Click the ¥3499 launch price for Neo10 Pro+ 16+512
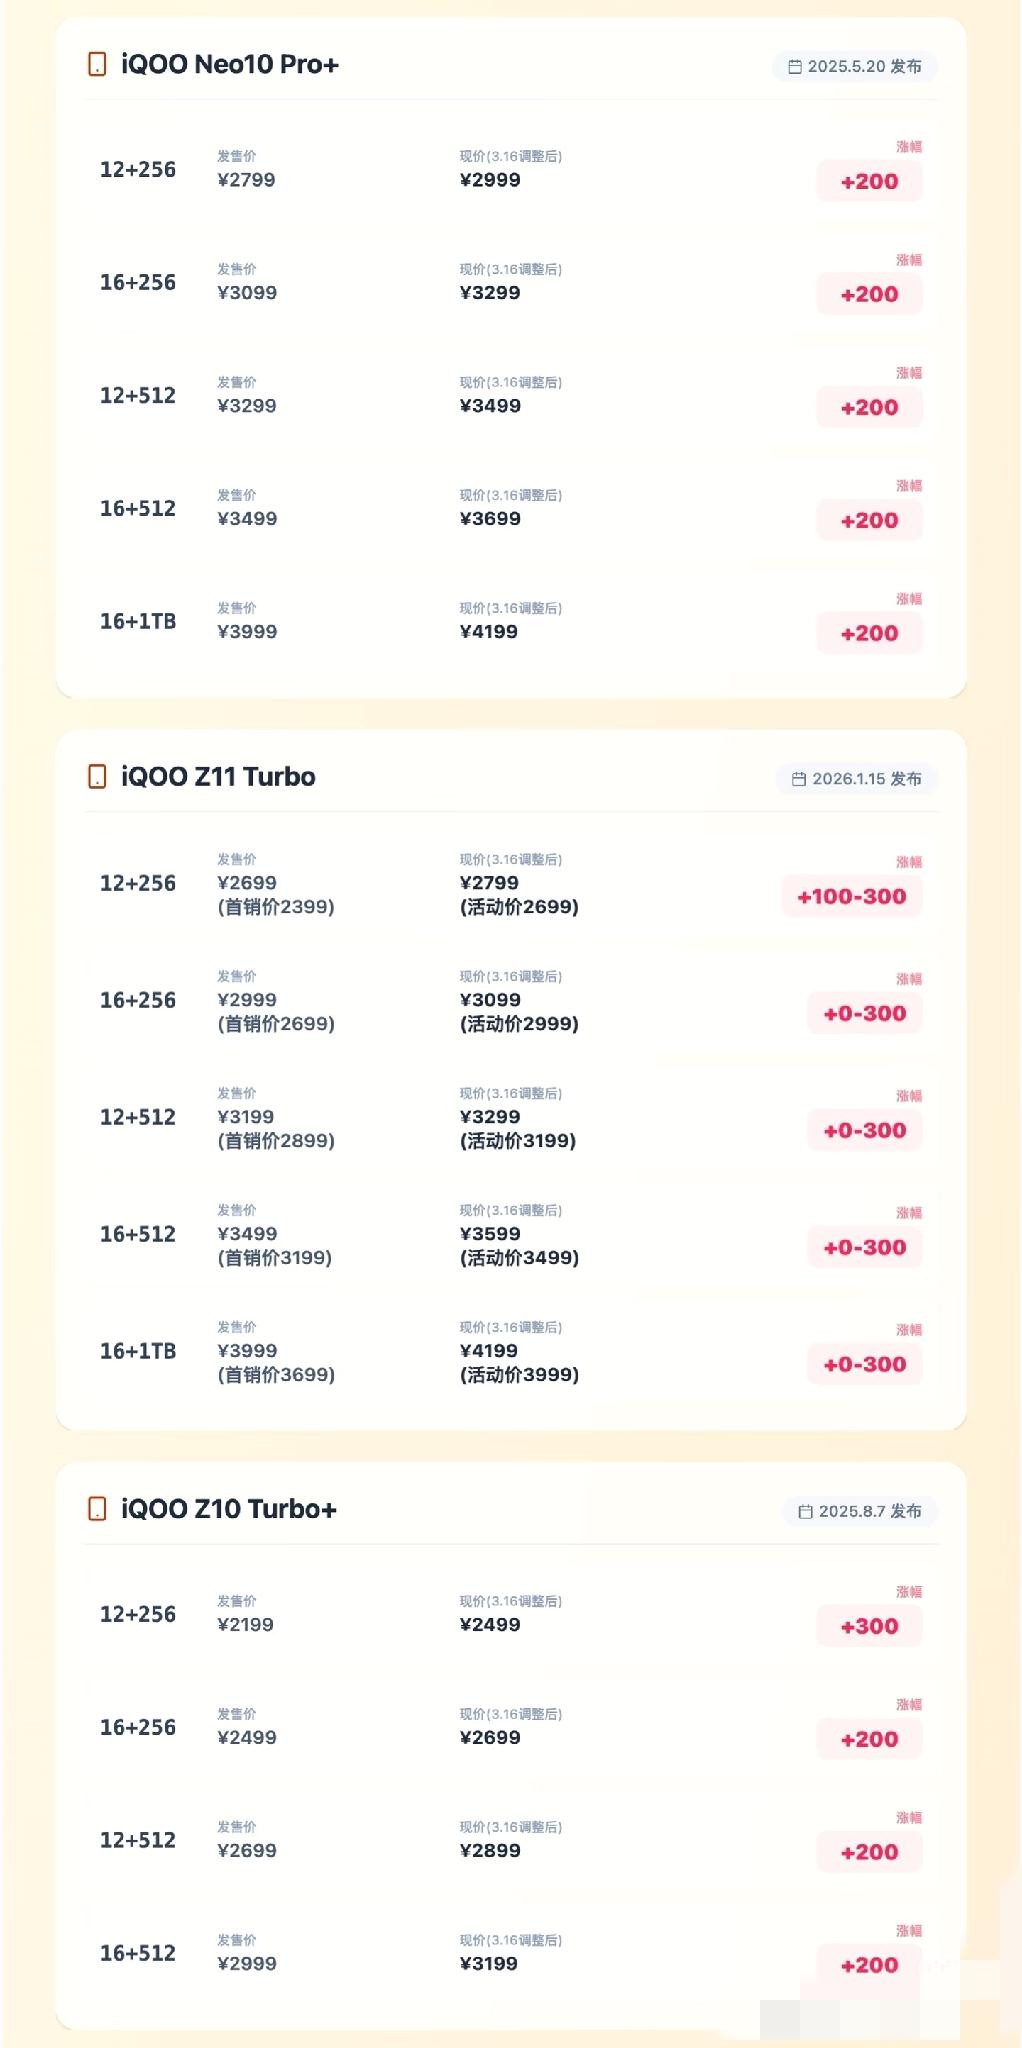 click(247, 519)
